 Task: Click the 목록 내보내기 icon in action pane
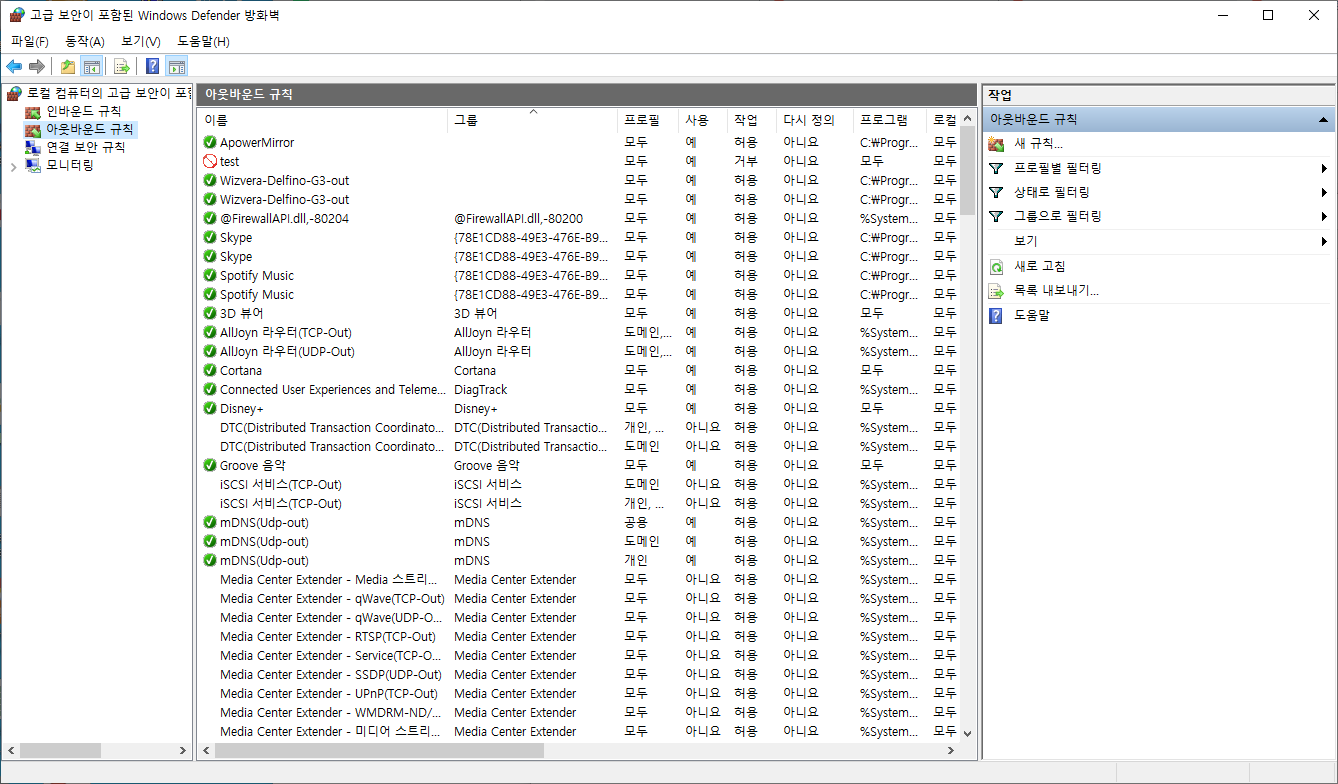(x=996, y=291)
